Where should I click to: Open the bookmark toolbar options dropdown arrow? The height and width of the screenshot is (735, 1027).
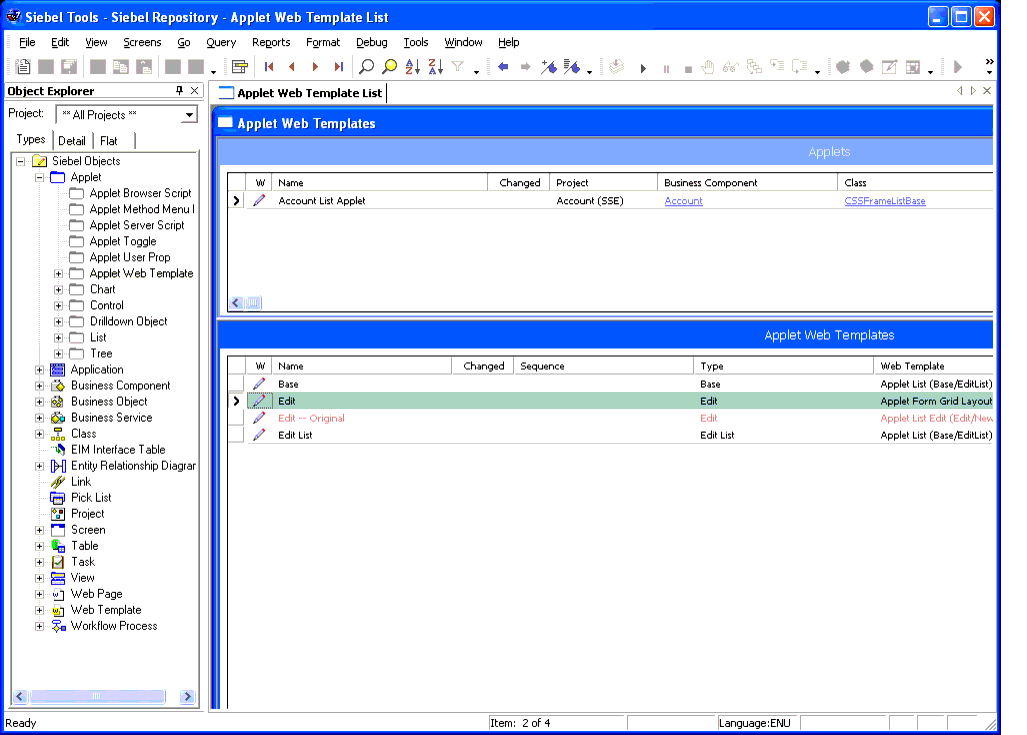click(x=589, y=71)
